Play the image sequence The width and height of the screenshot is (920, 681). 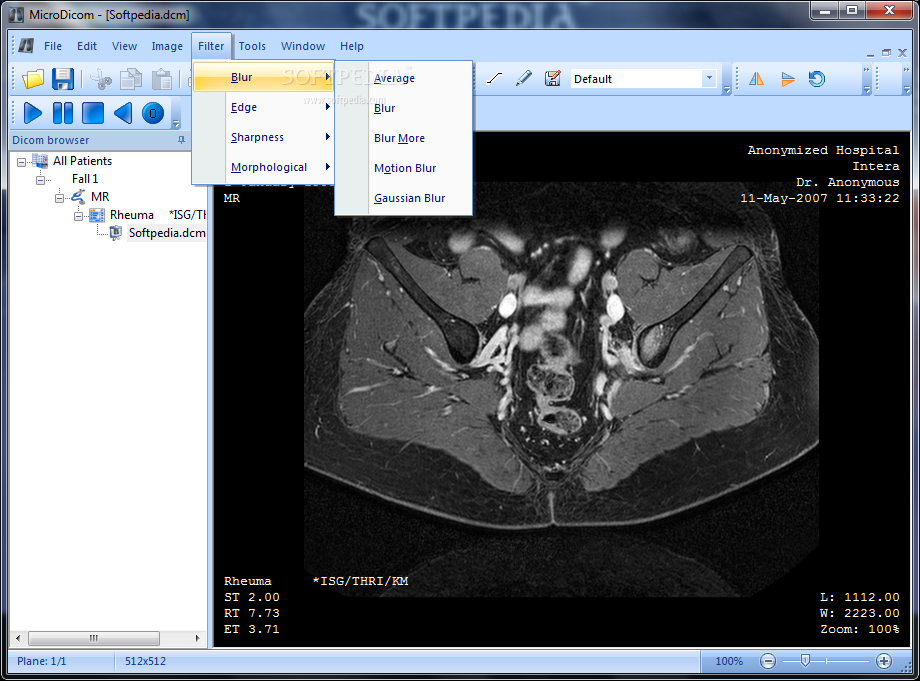click(32, 113)
